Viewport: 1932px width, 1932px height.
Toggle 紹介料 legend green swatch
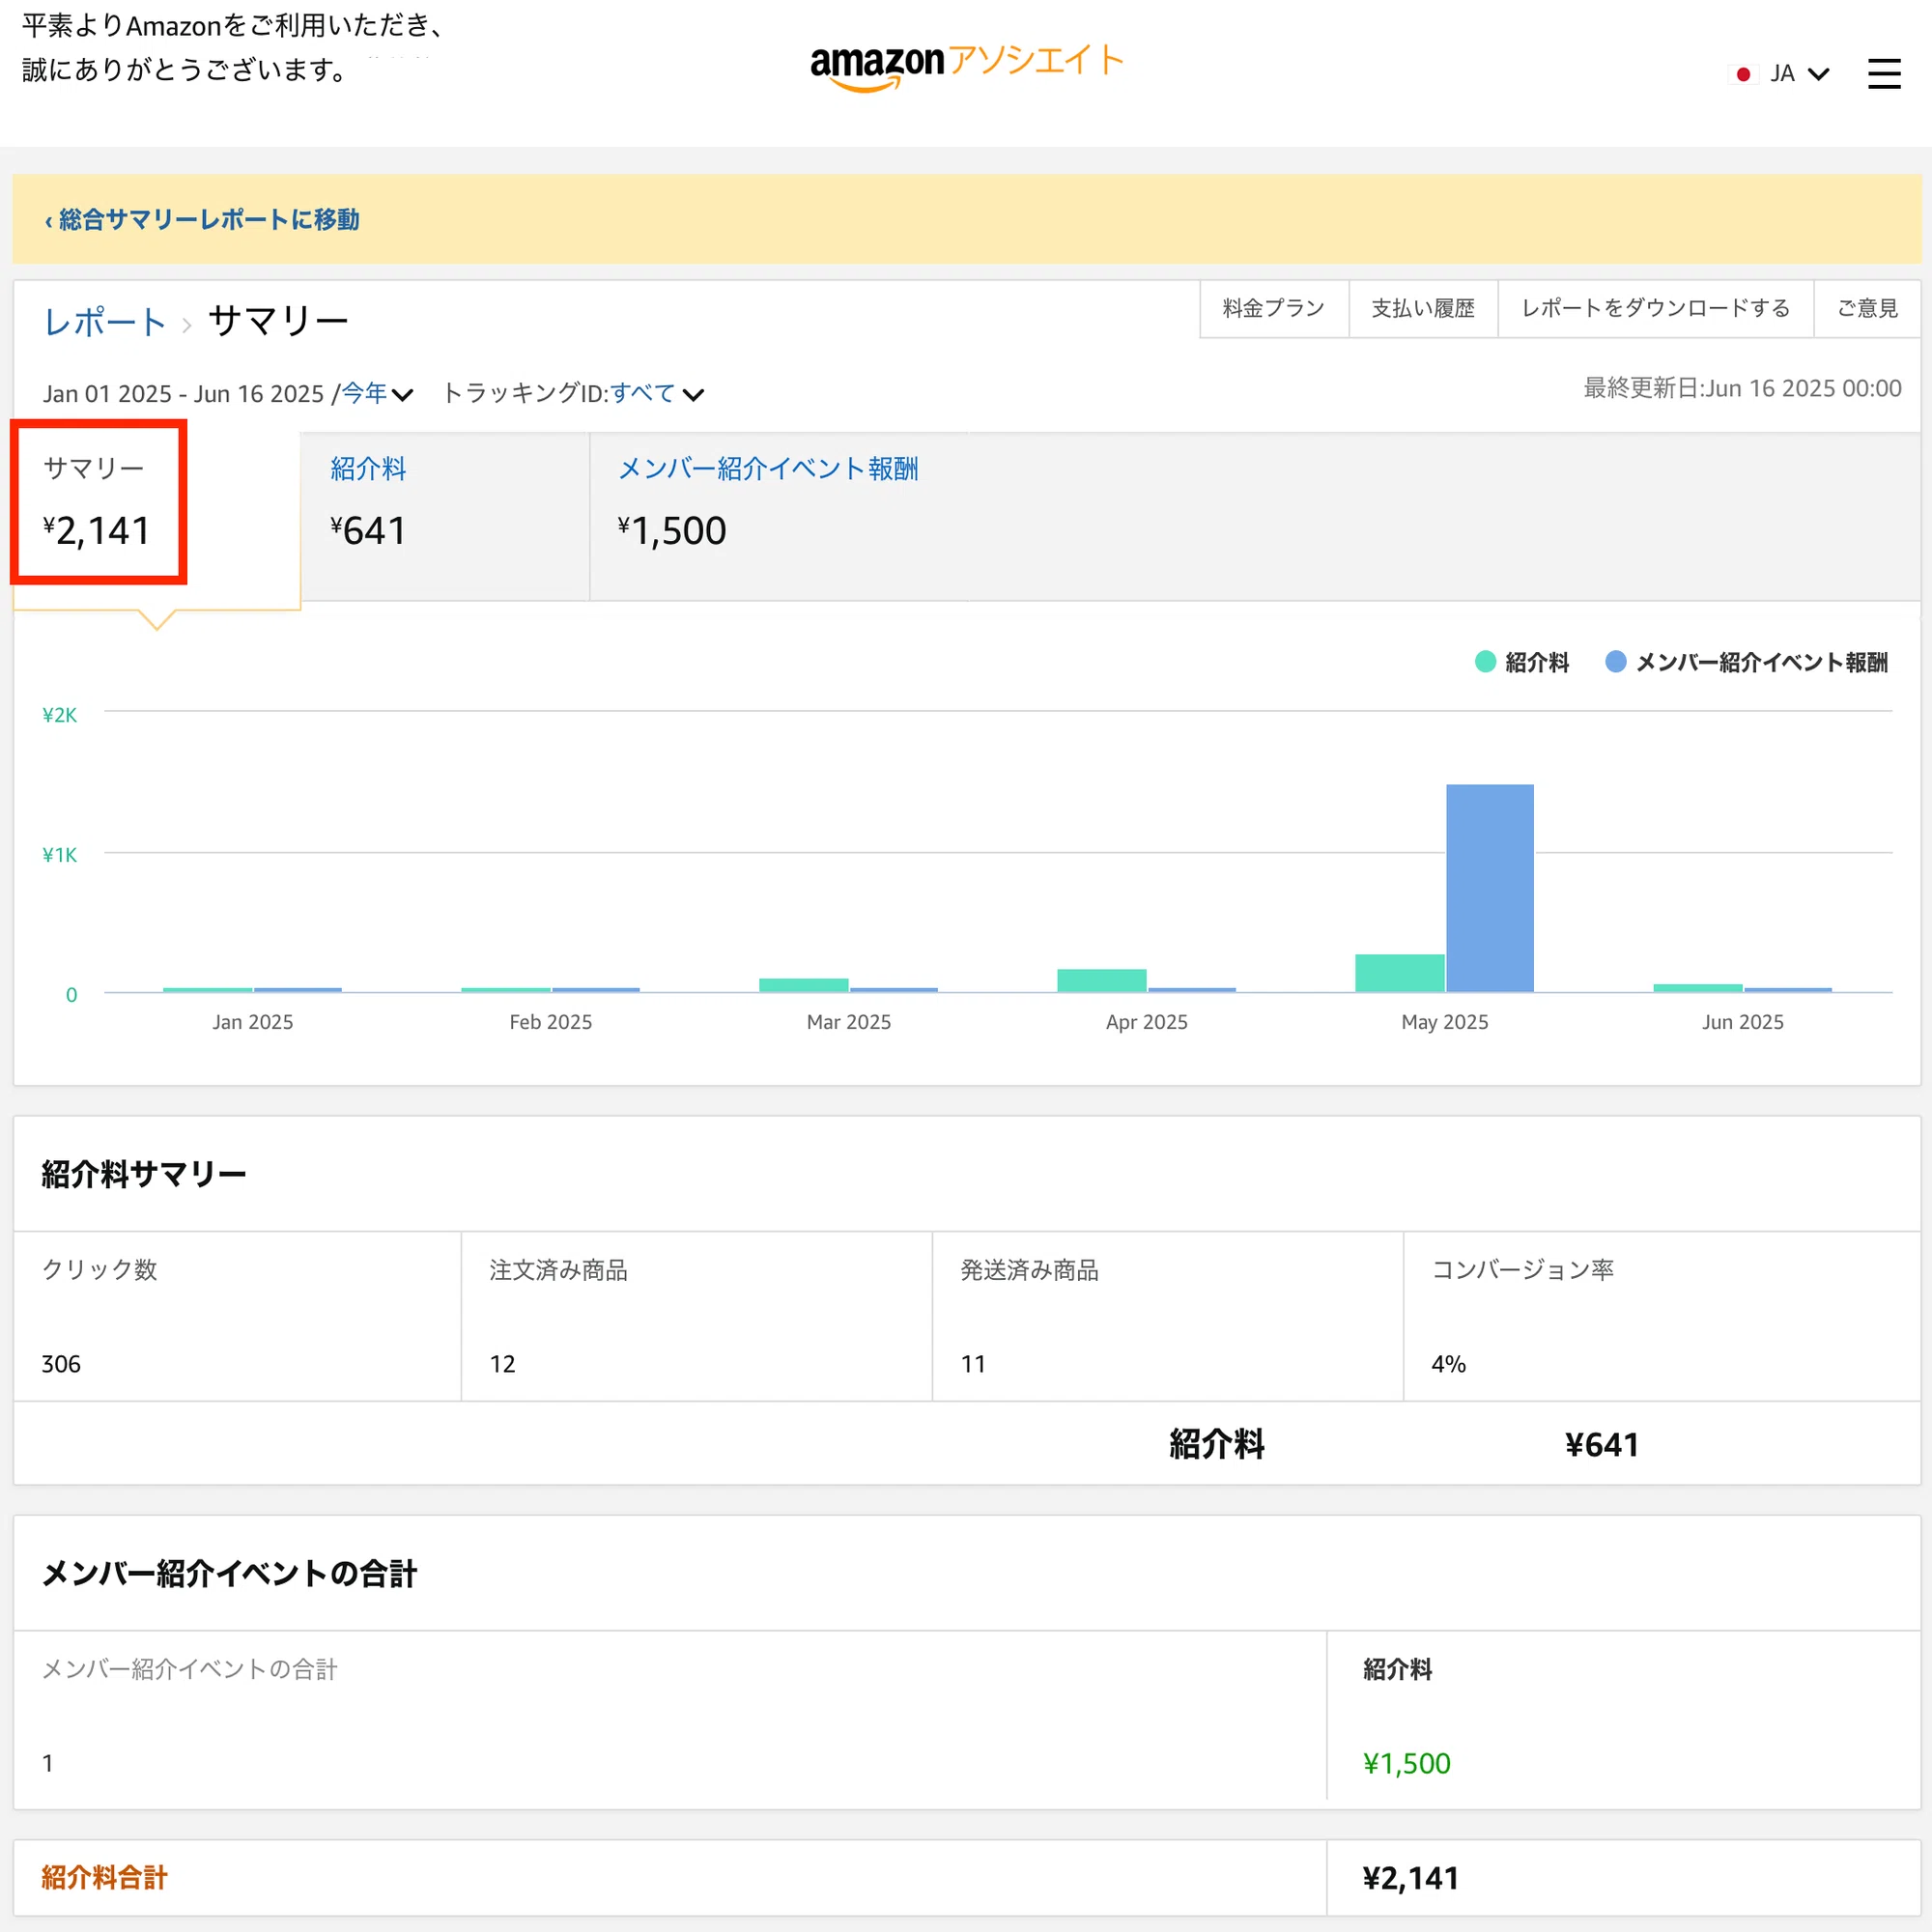point(1485,662)
